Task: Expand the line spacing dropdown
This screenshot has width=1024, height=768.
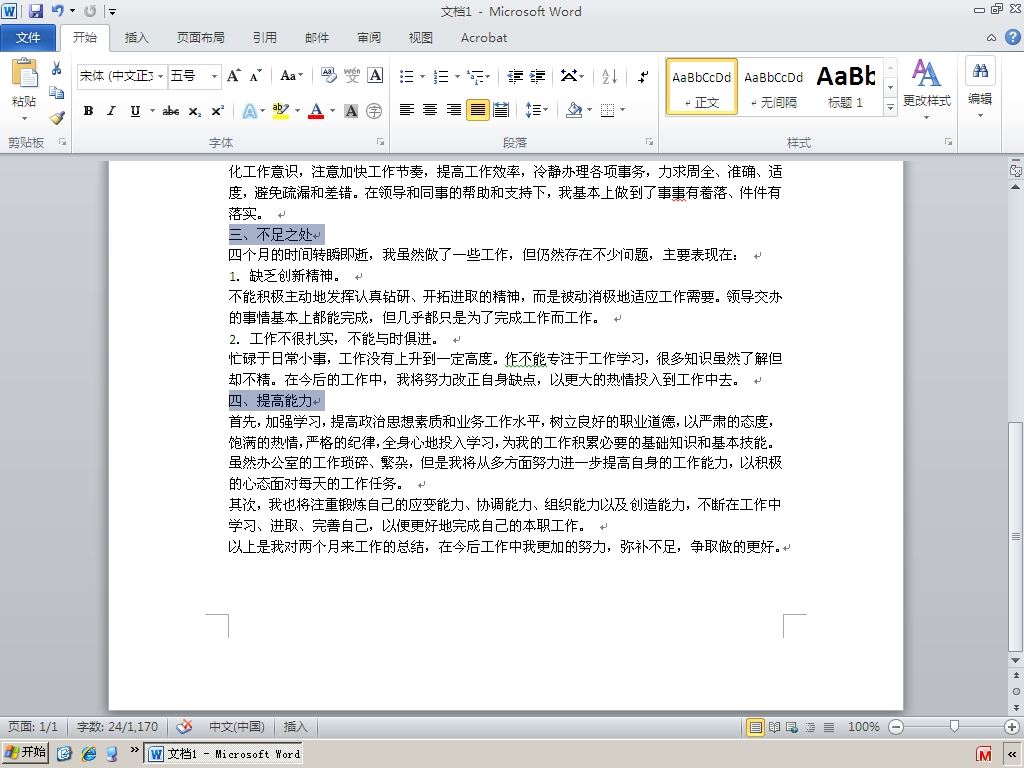Action: pos(546,110)
